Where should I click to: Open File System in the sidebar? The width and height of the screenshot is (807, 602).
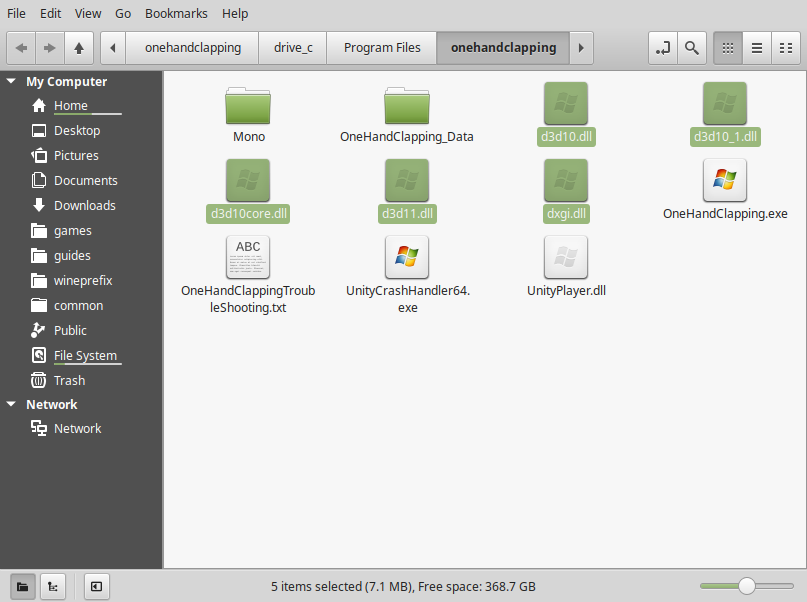[81, 356]
